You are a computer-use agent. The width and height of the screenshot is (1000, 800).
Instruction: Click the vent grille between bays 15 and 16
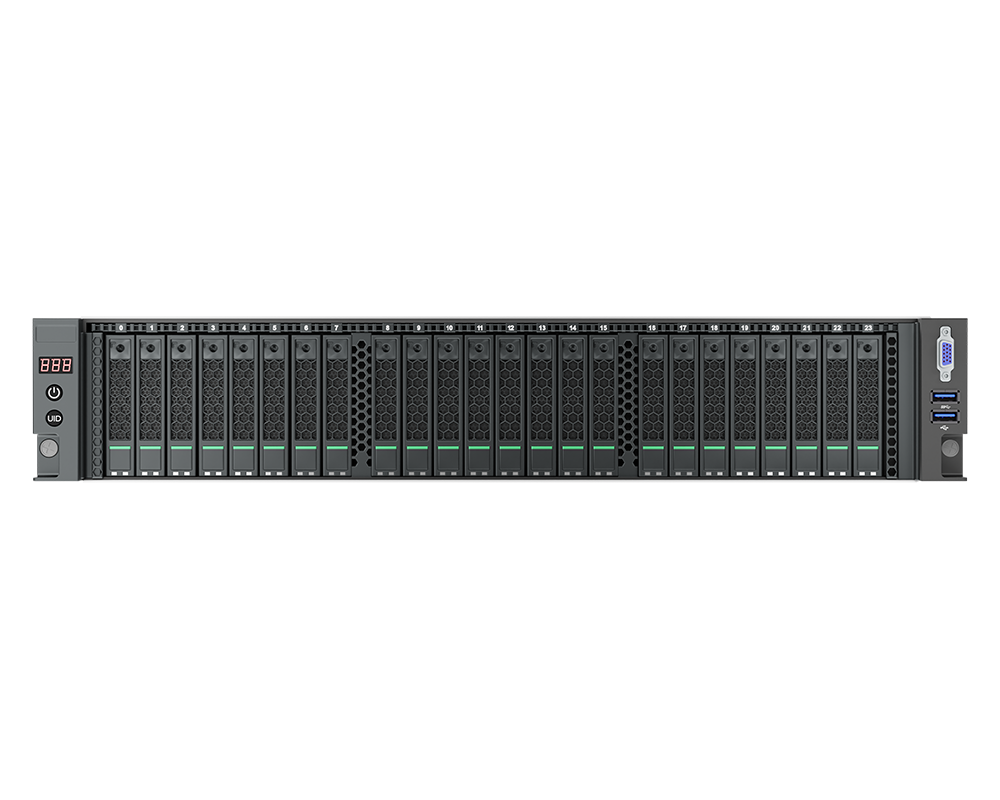pos(628,406)
